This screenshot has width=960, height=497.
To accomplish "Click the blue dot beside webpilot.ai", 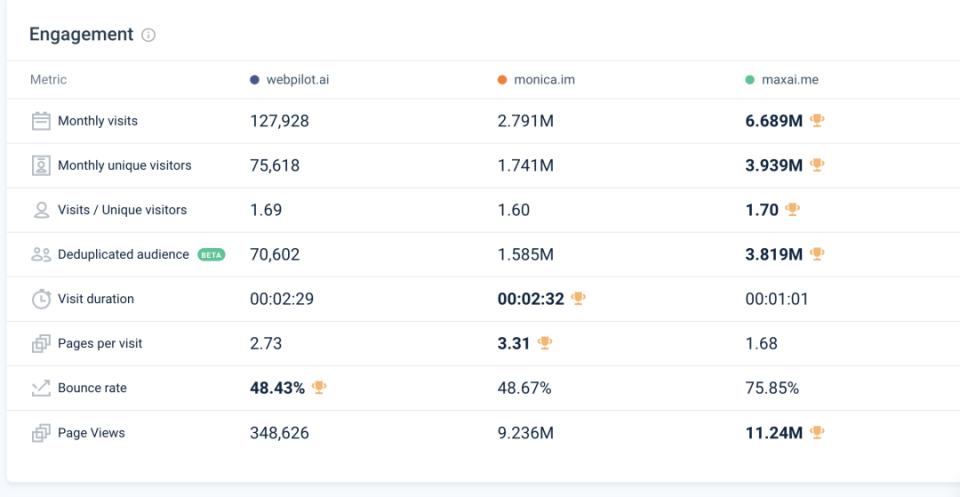I will coord(255,80).
